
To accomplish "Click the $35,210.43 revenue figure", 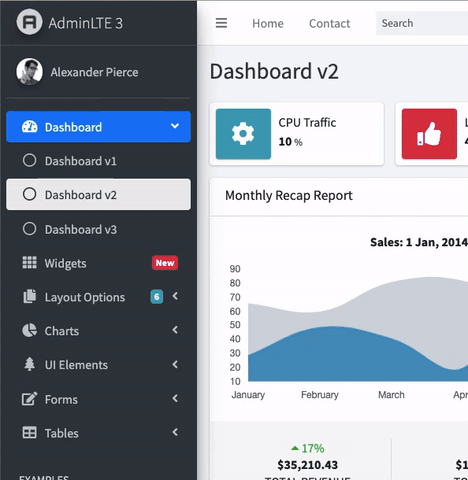I will tap(308, 465).
